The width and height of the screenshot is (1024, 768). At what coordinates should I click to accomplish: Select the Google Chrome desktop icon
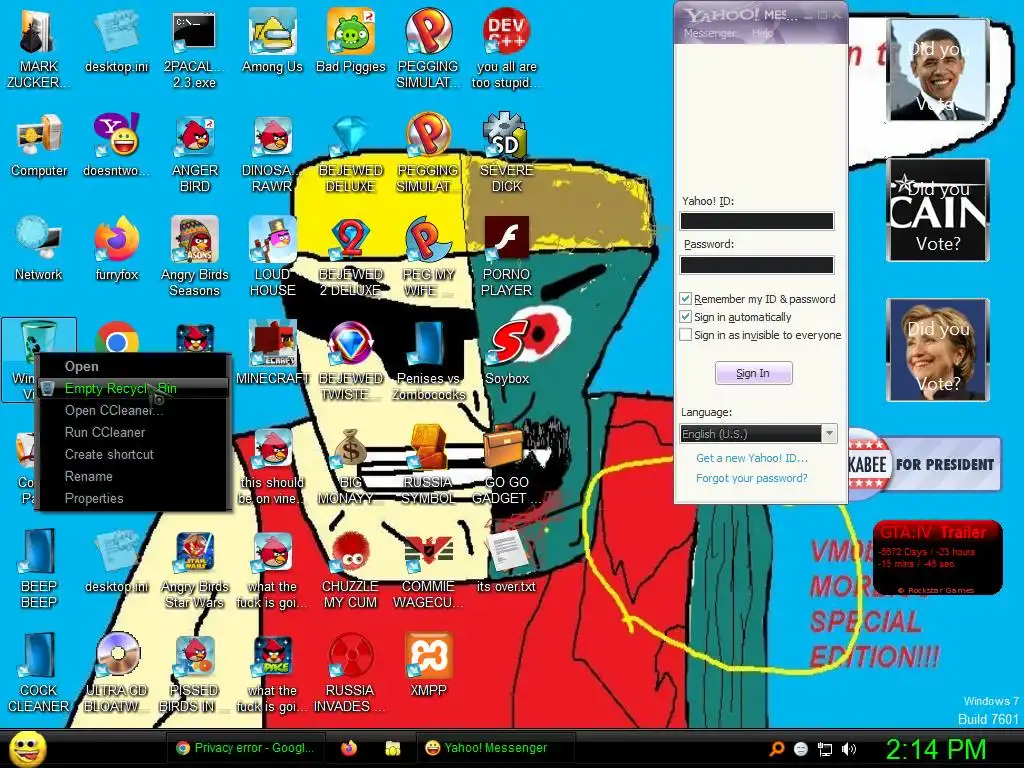tap(116, 338)
